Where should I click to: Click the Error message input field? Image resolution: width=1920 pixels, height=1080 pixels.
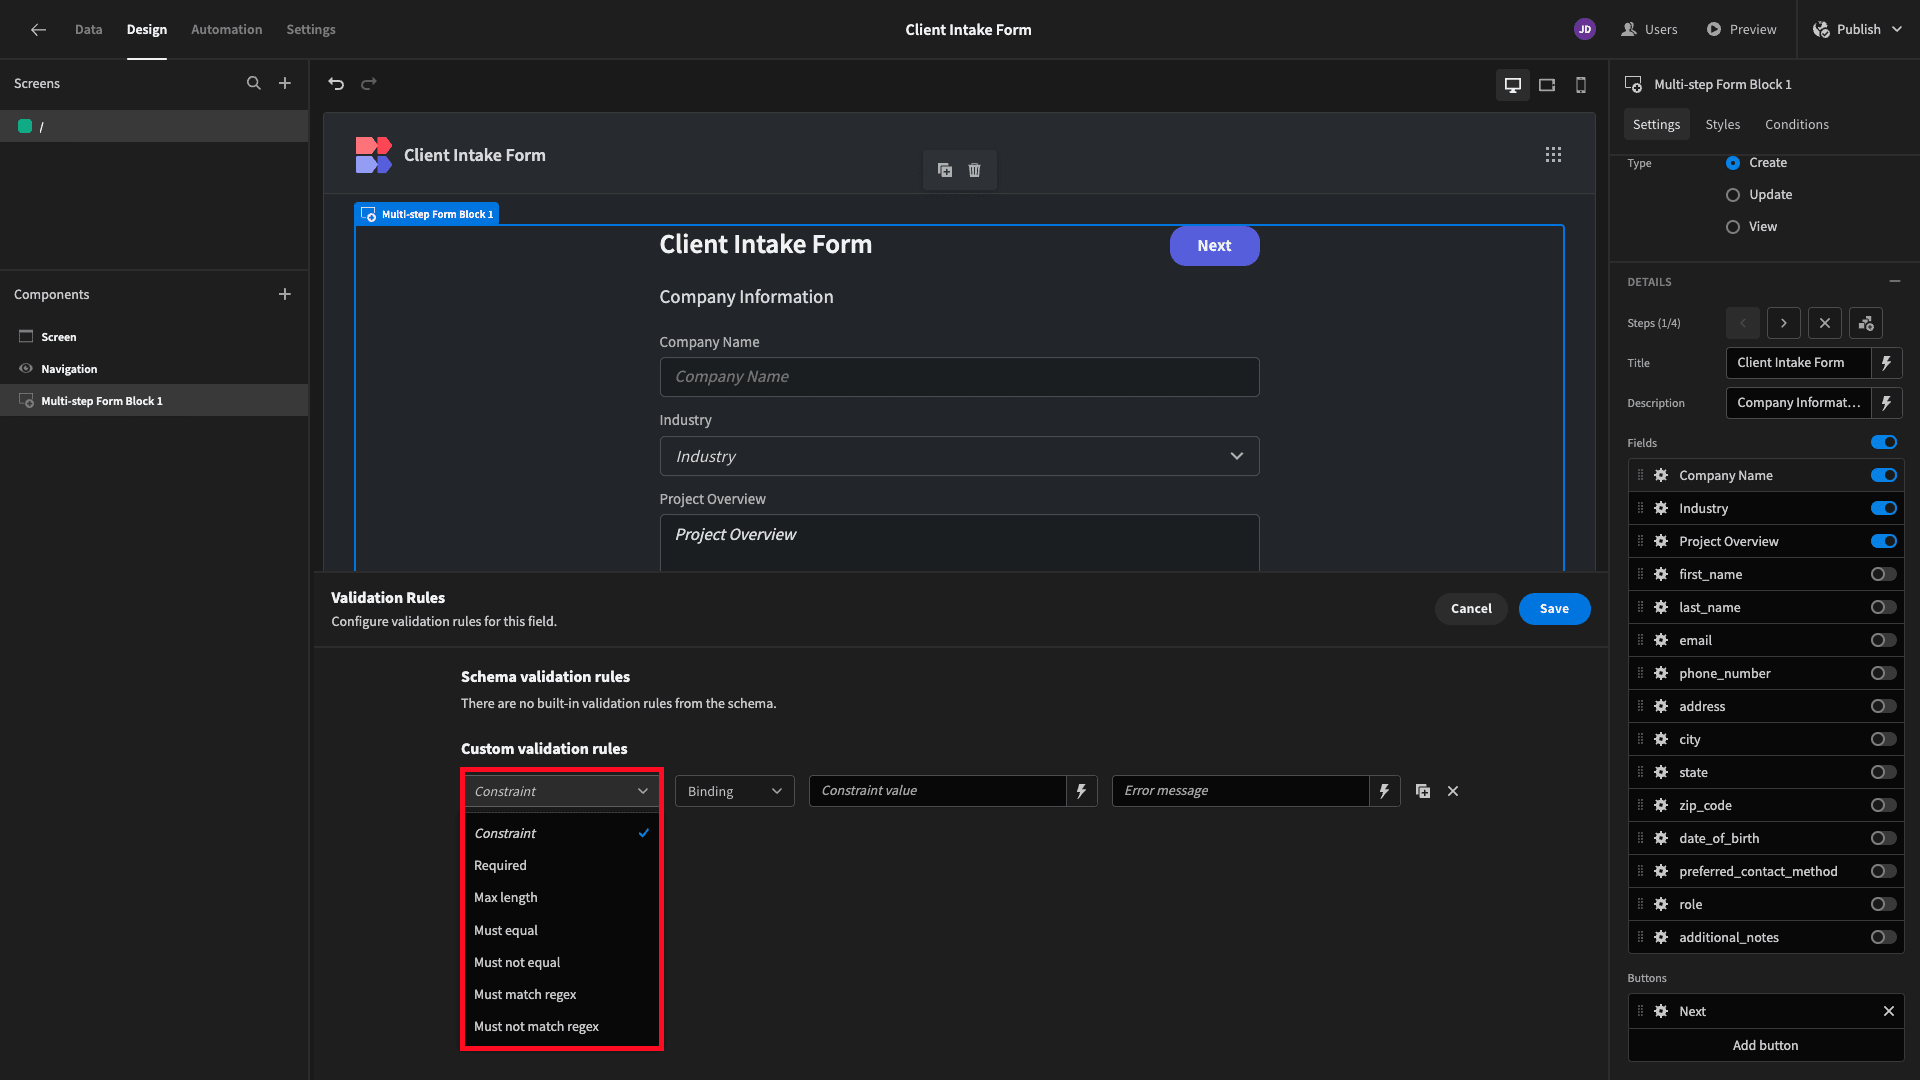[x=1240, y=791]
